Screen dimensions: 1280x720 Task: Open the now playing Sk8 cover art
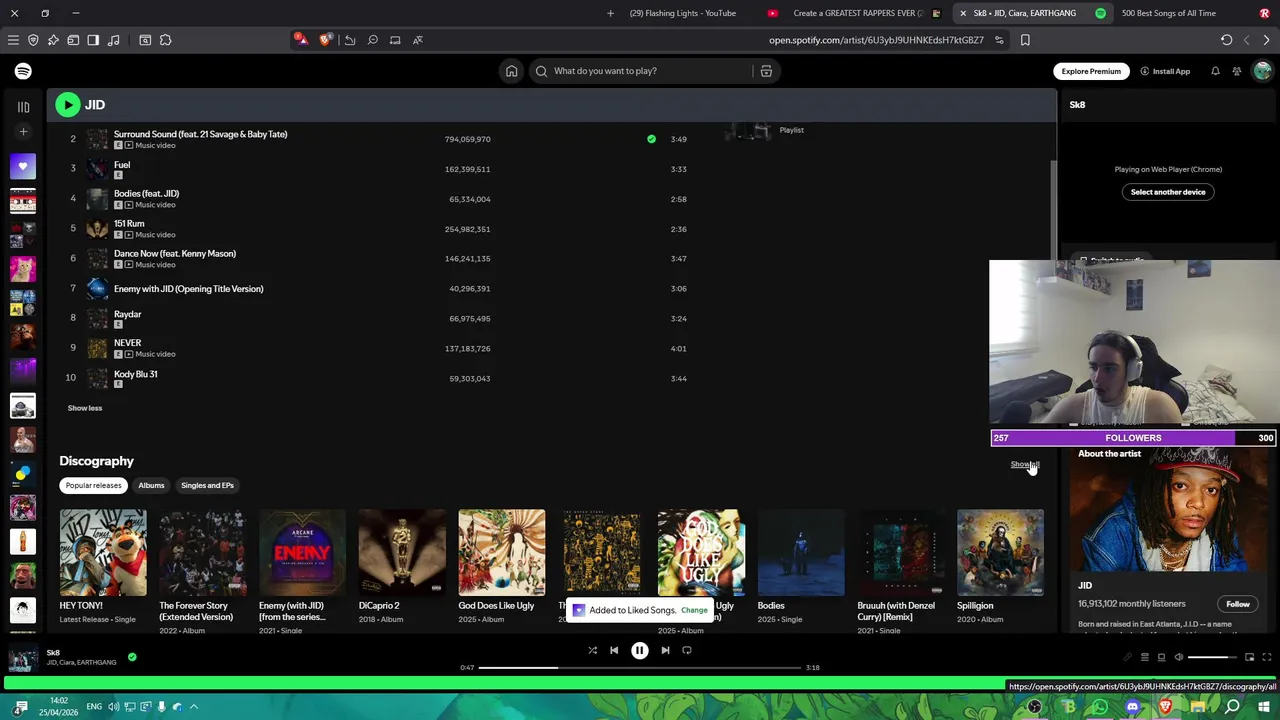[x=23, y=658]
